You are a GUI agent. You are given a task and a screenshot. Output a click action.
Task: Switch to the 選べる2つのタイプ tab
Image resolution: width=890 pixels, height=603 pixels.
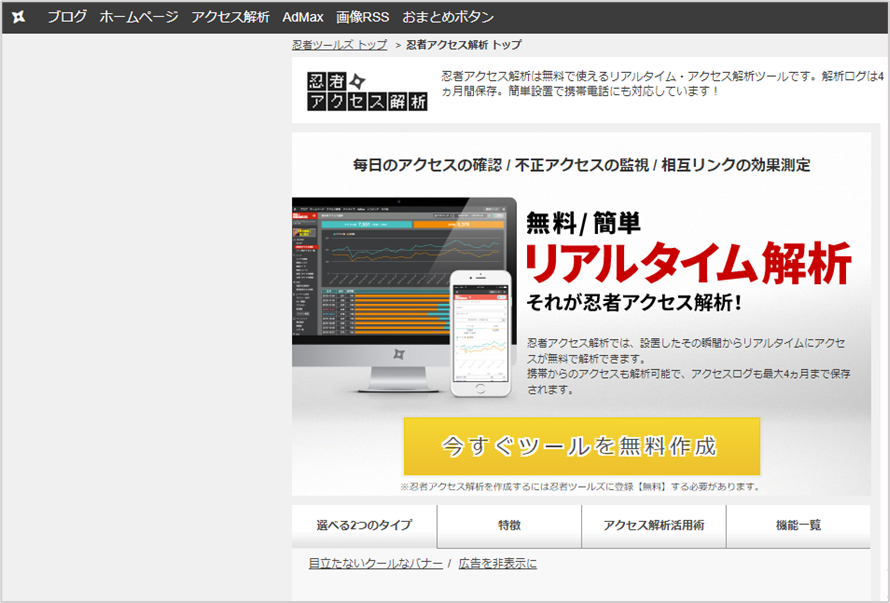pos(364,526)
